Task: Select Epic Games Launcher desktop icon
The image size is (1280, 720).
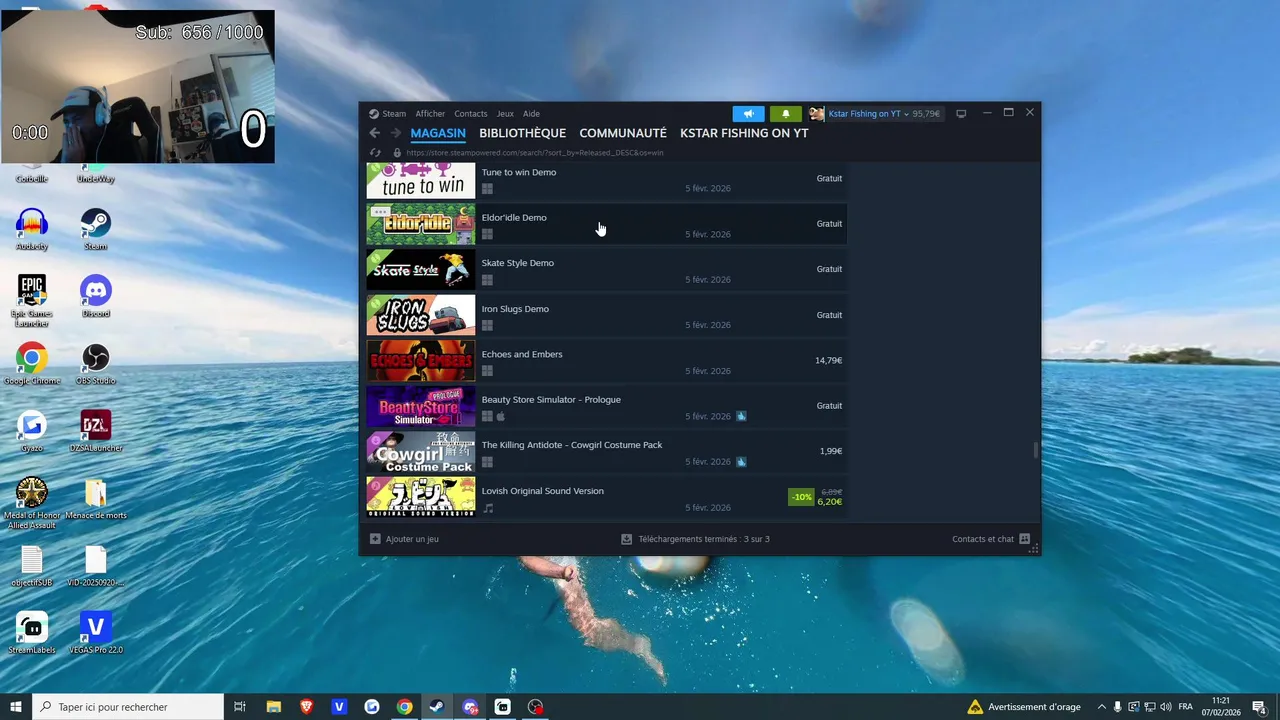Action: [x=32, y=300]
